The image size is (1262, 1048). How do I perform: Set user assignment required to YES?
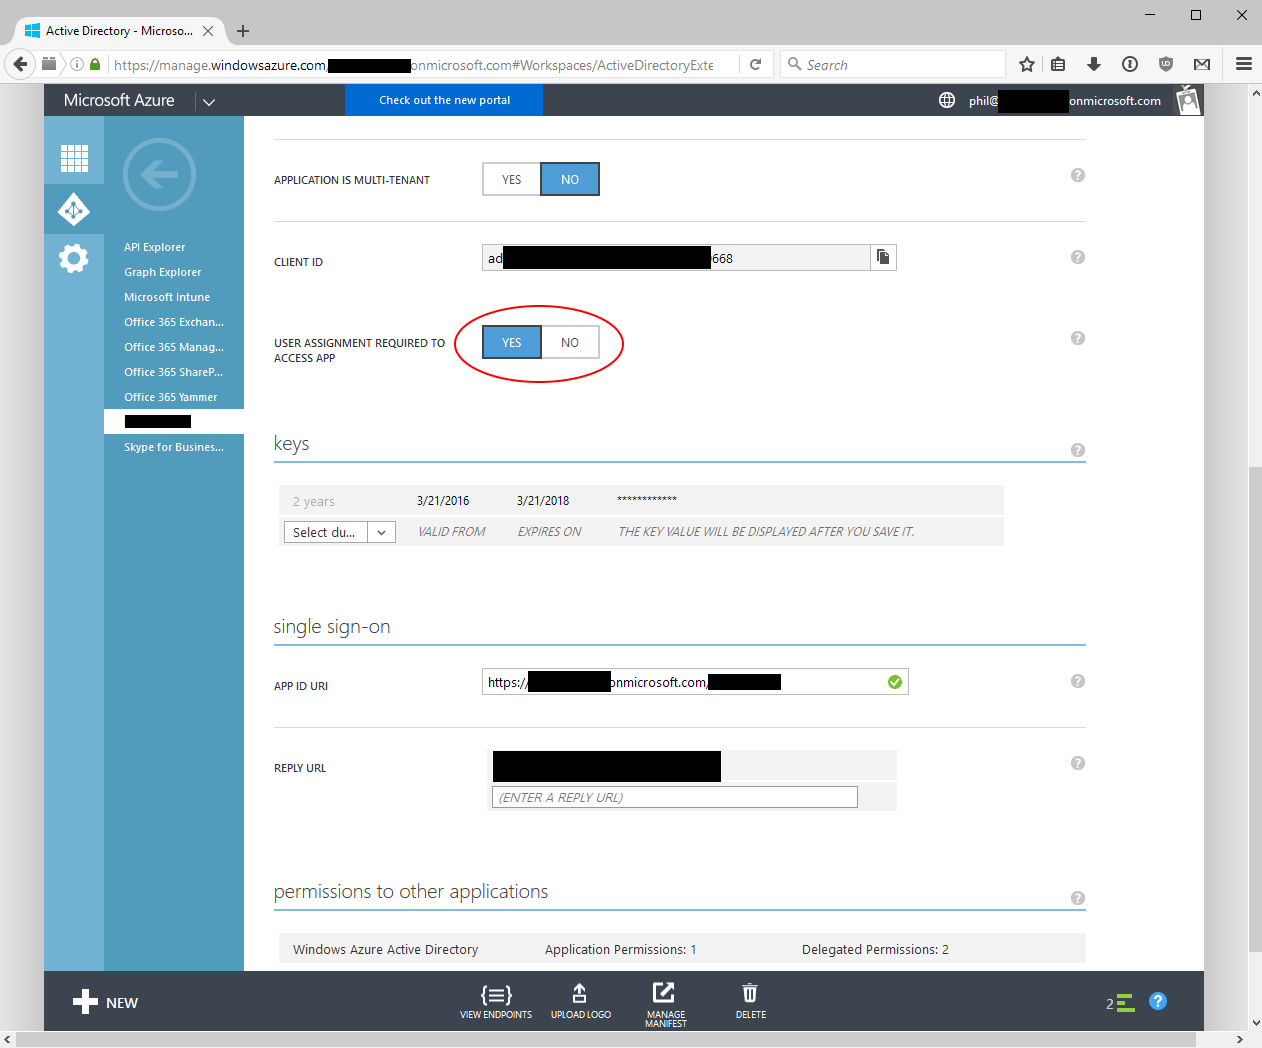512,342
